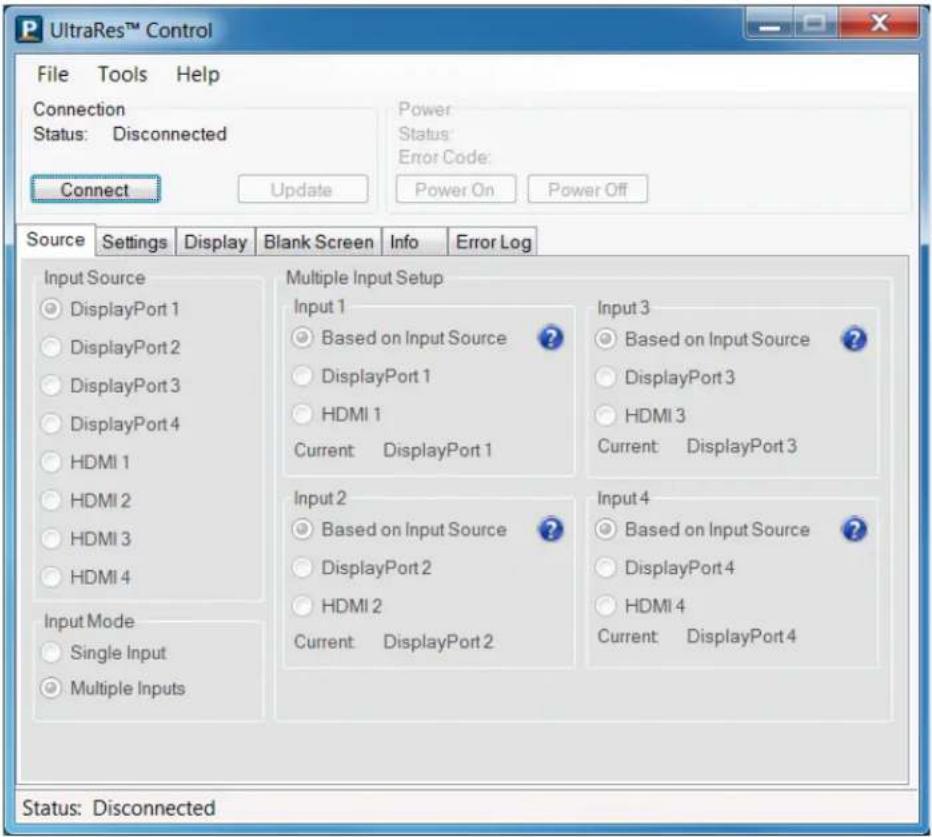
Task: Open the Help menu
Action: tap(198, 74)
